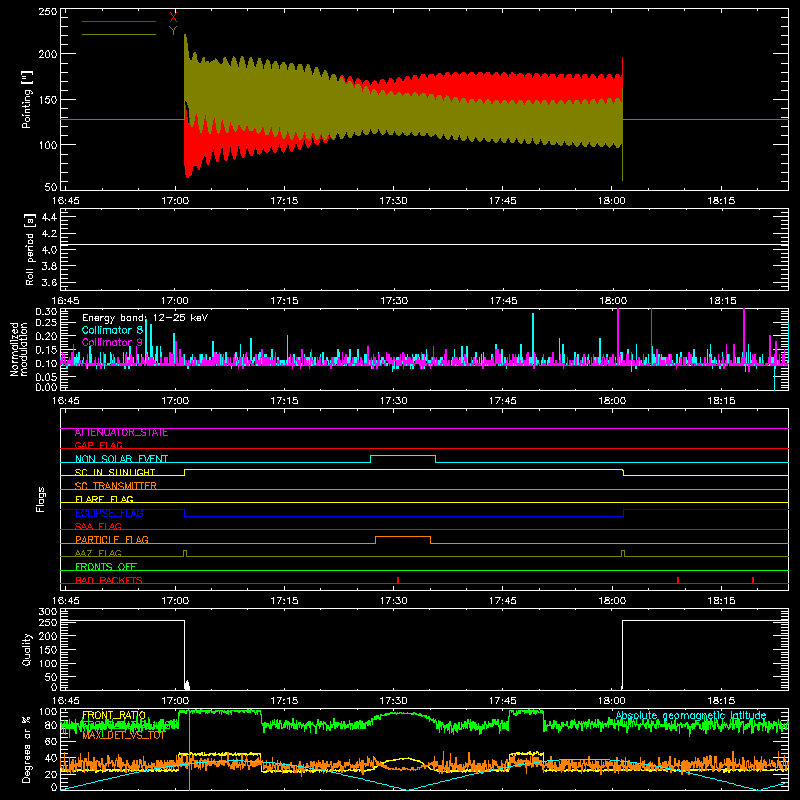Click the Pointing axis title

click(27, 99)
